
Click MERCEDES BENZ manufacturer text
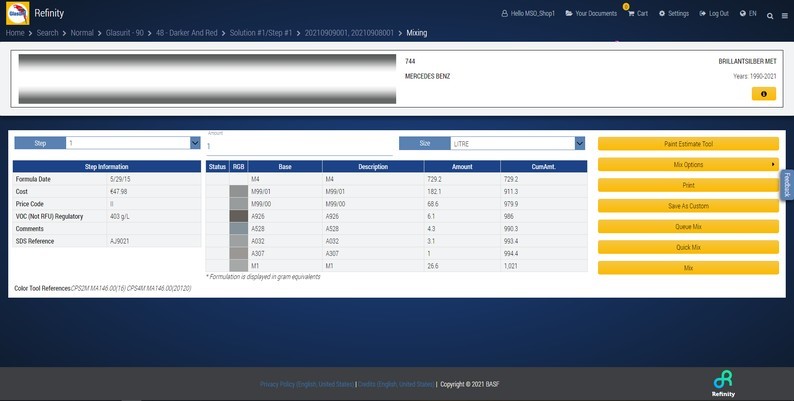tap(427, 76)
